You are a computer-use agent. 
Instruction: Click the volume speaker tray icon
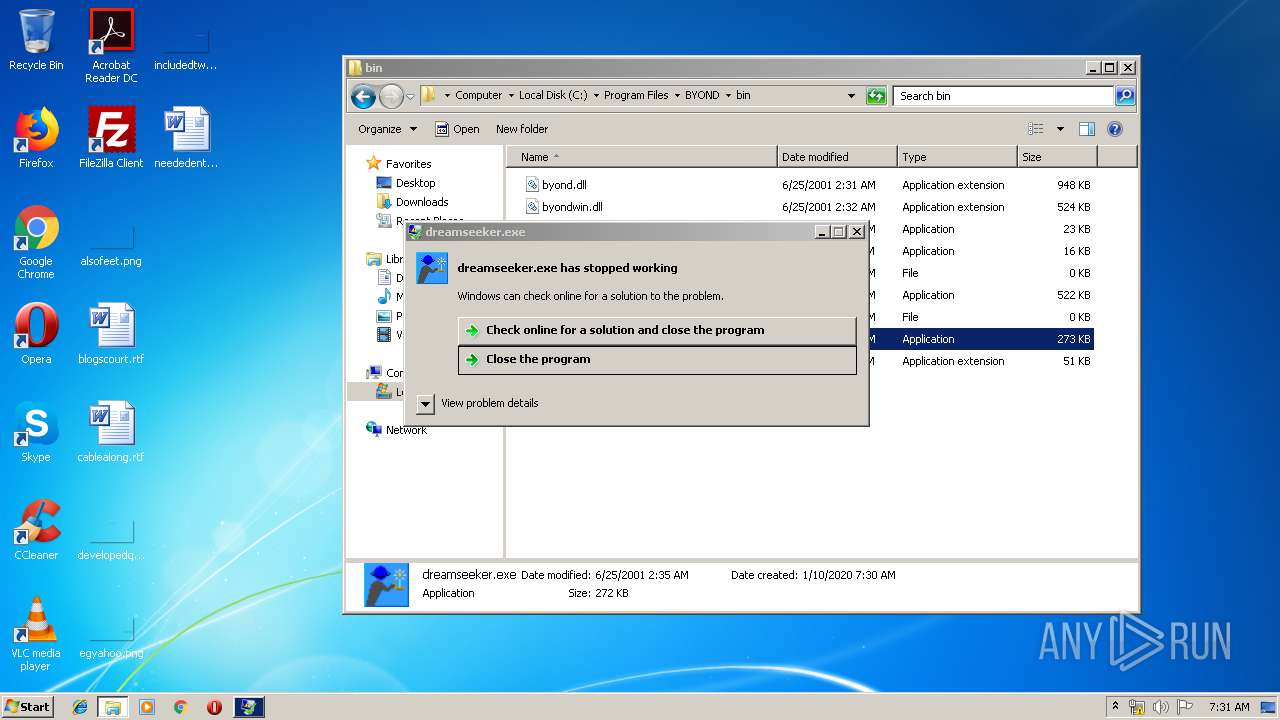pyautogui.click(x=1161, y=707)
